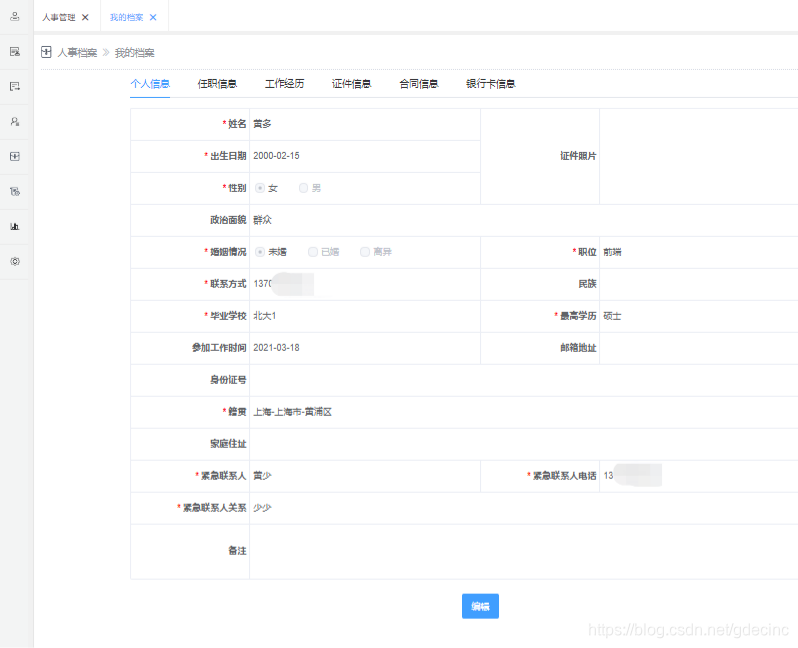Click the 紧急联系人关系 value 少少
The width and height of the screenshot is (798, 648).
[x=263, y=508]
